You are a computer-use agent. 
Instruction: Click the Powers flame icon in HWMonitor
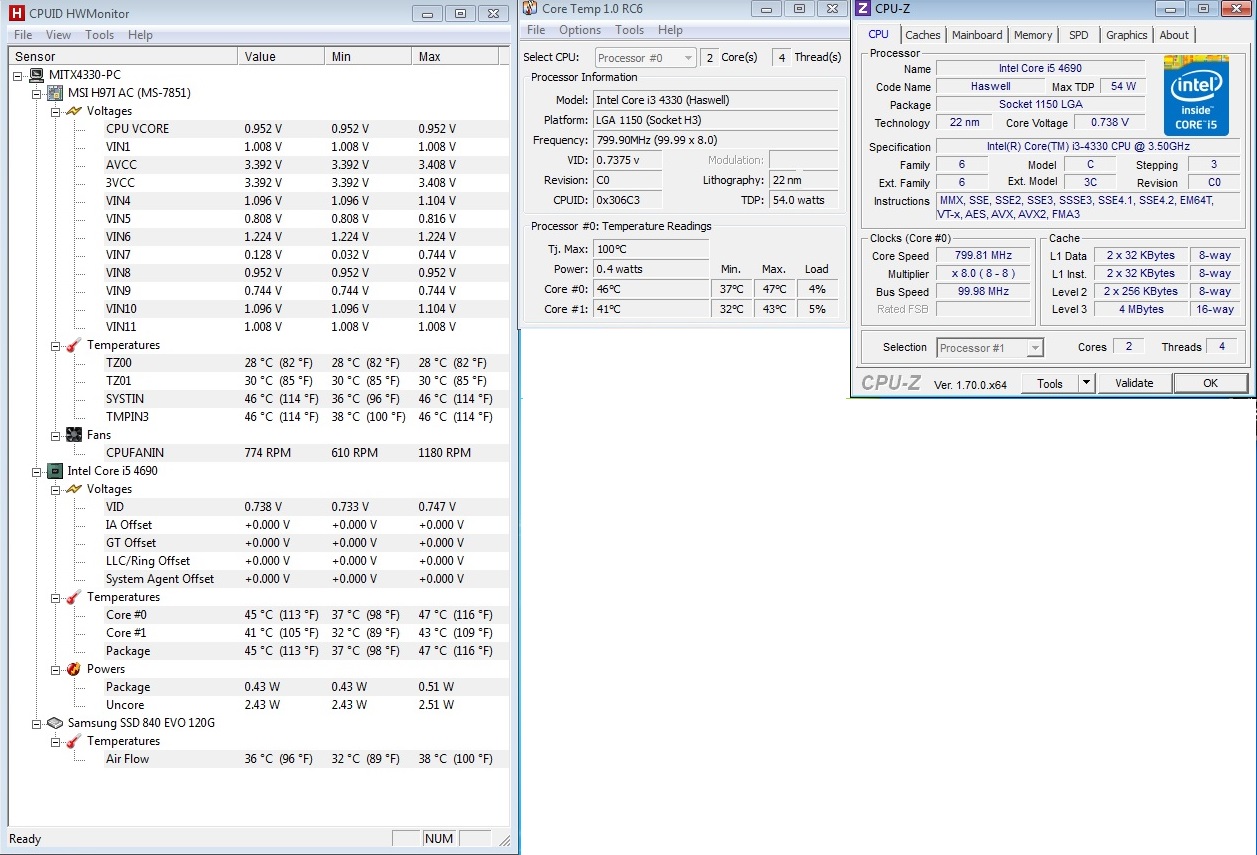[x=74, y=669]
